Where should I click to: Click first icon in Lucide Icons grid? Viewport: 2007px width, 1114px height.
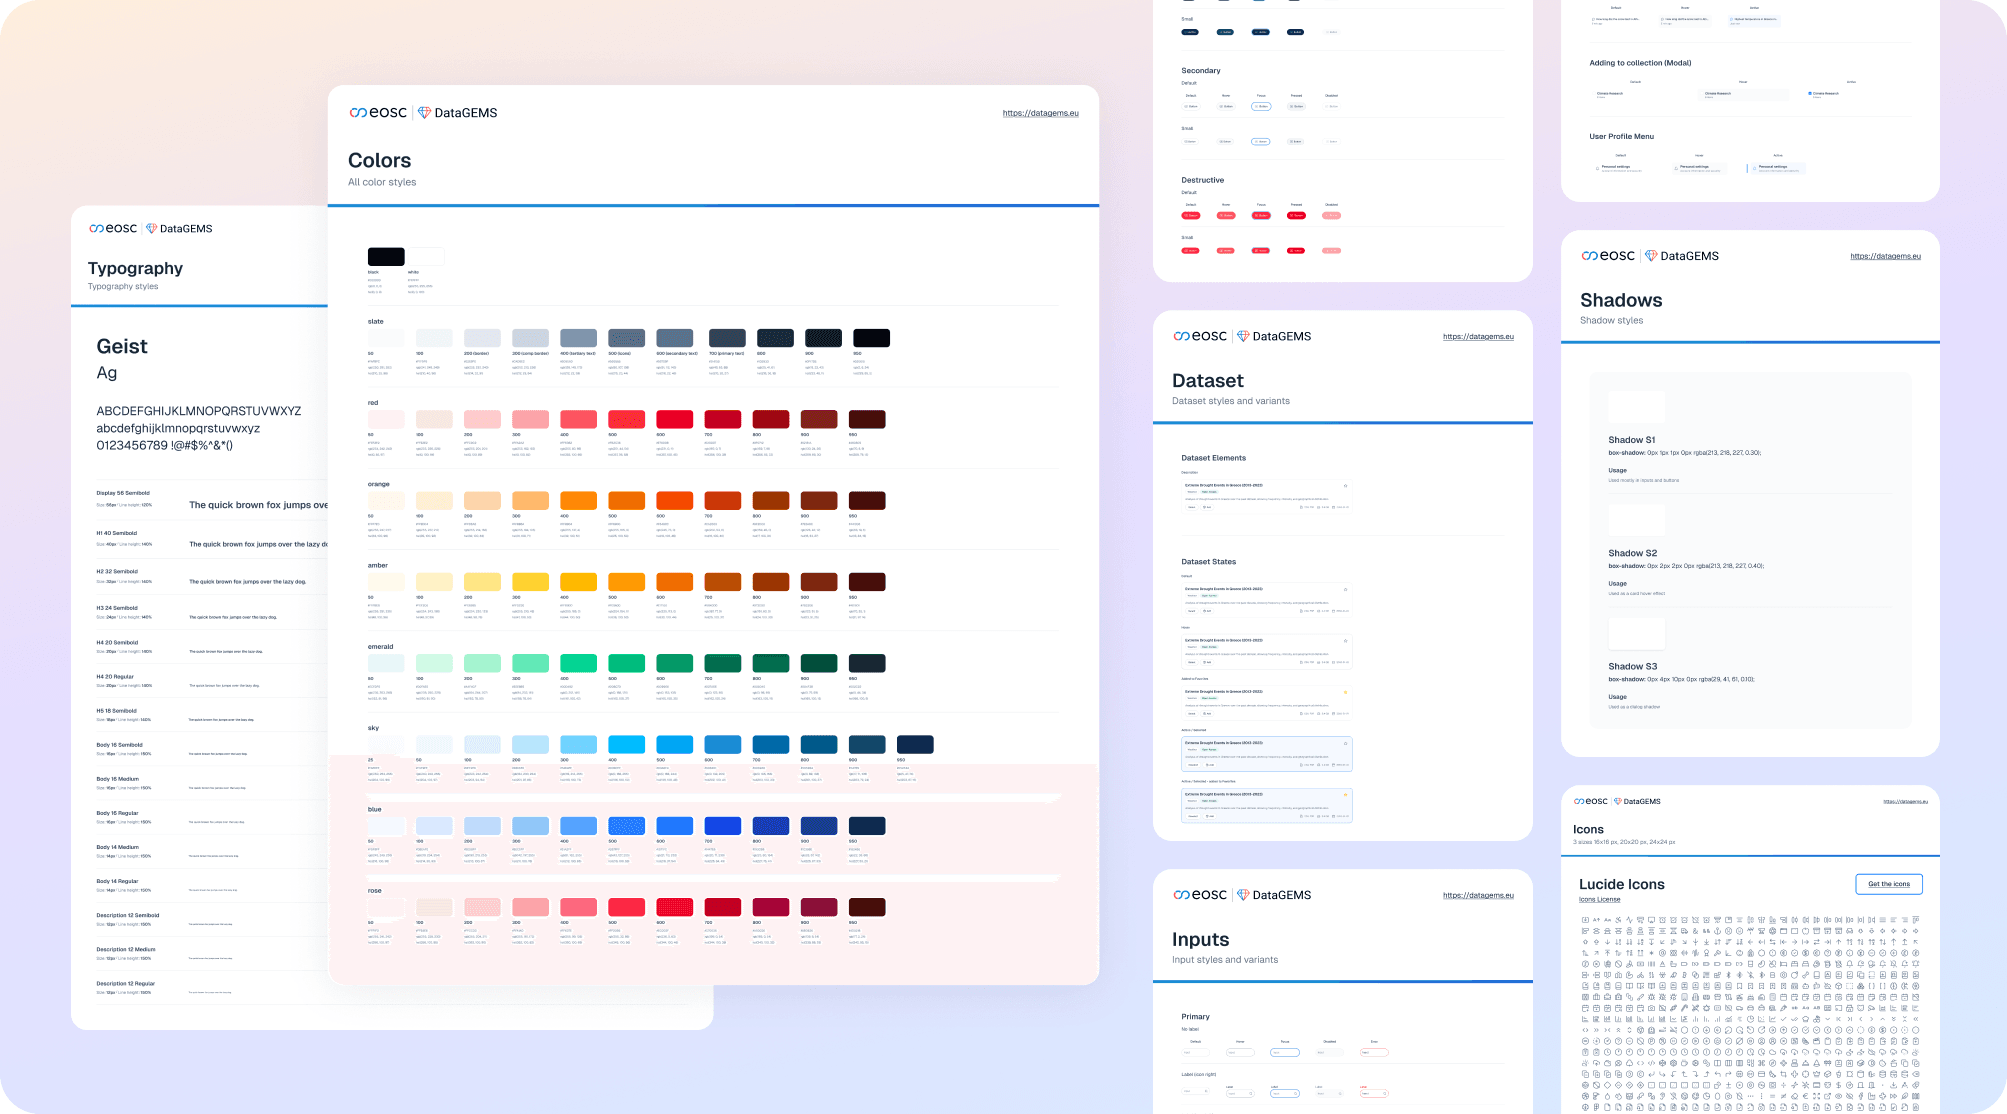tap(1585, 919)
